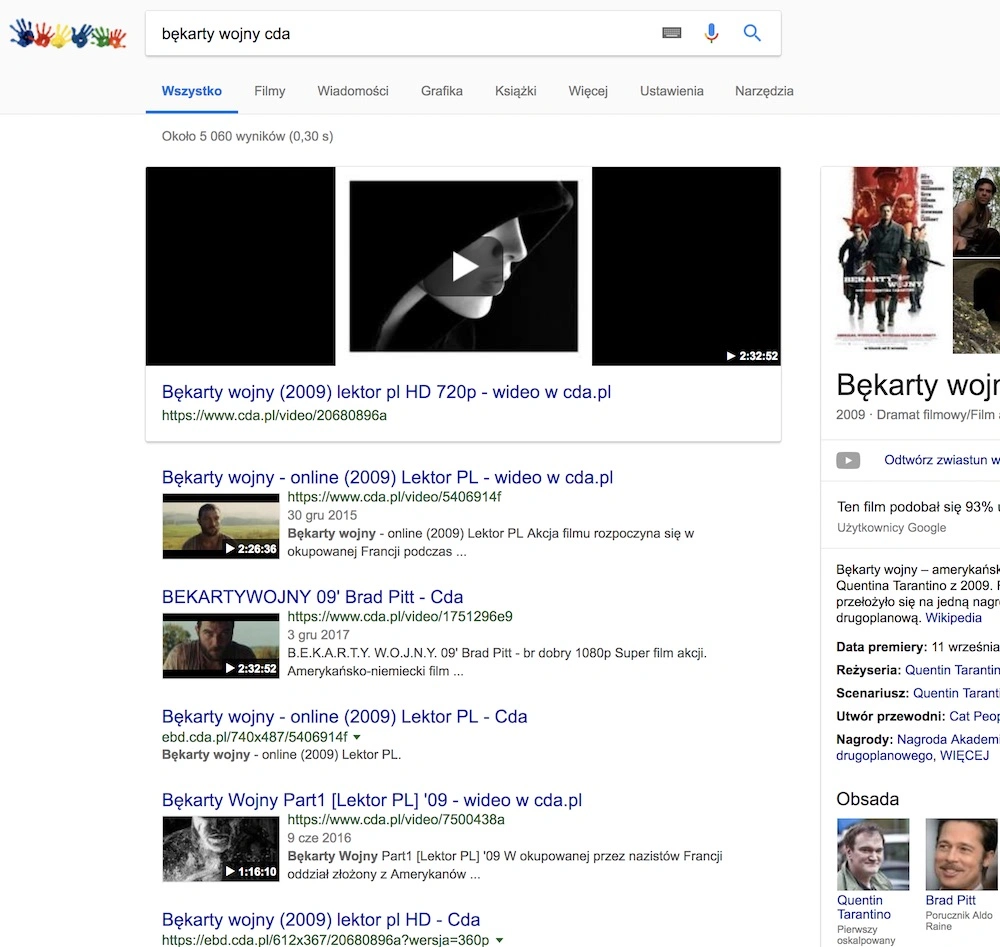
Task: Click the URL https://www.cda.pl/video/7500438a
Action: tap(396, 819)
